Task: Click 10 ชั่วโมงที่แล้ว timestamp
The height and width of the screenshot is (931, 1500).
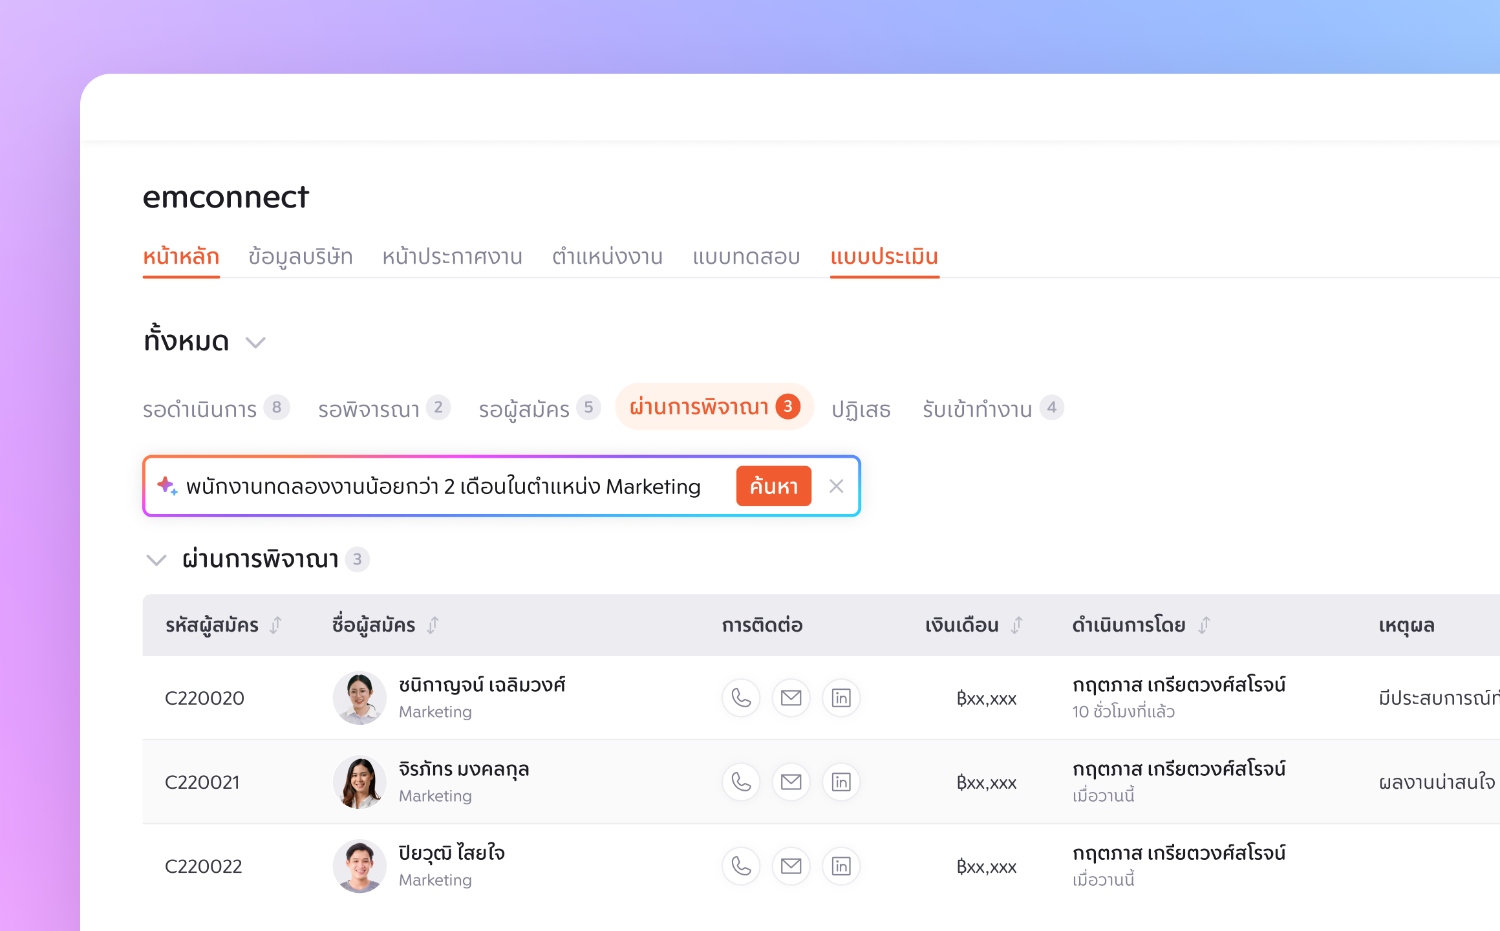Action: click(x=1123, y=711)
